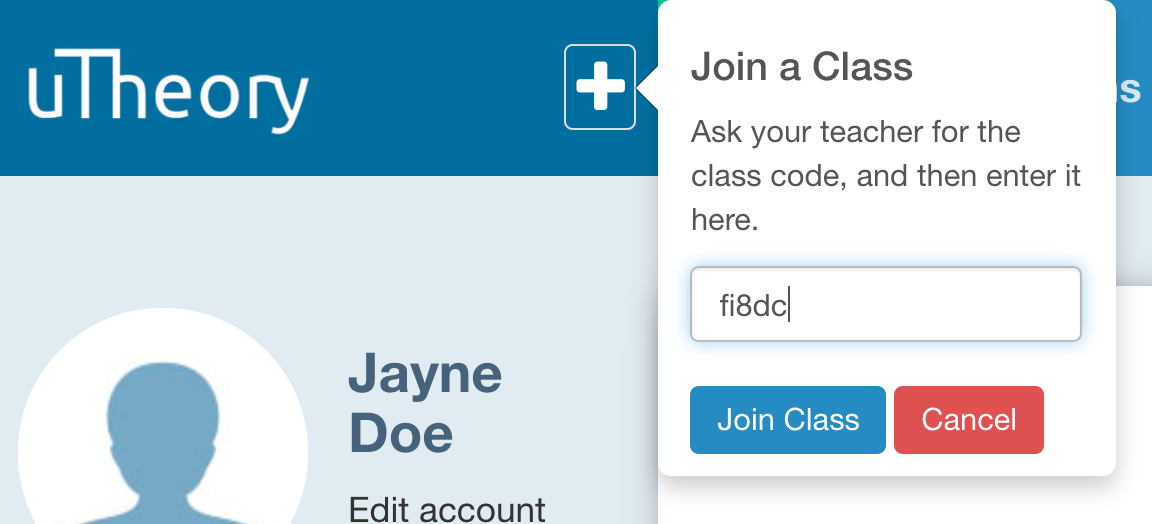Screen dimensions: 1152x524
Task: Select the partially hidden nav item at top right
Action: tap(1130, 88)
